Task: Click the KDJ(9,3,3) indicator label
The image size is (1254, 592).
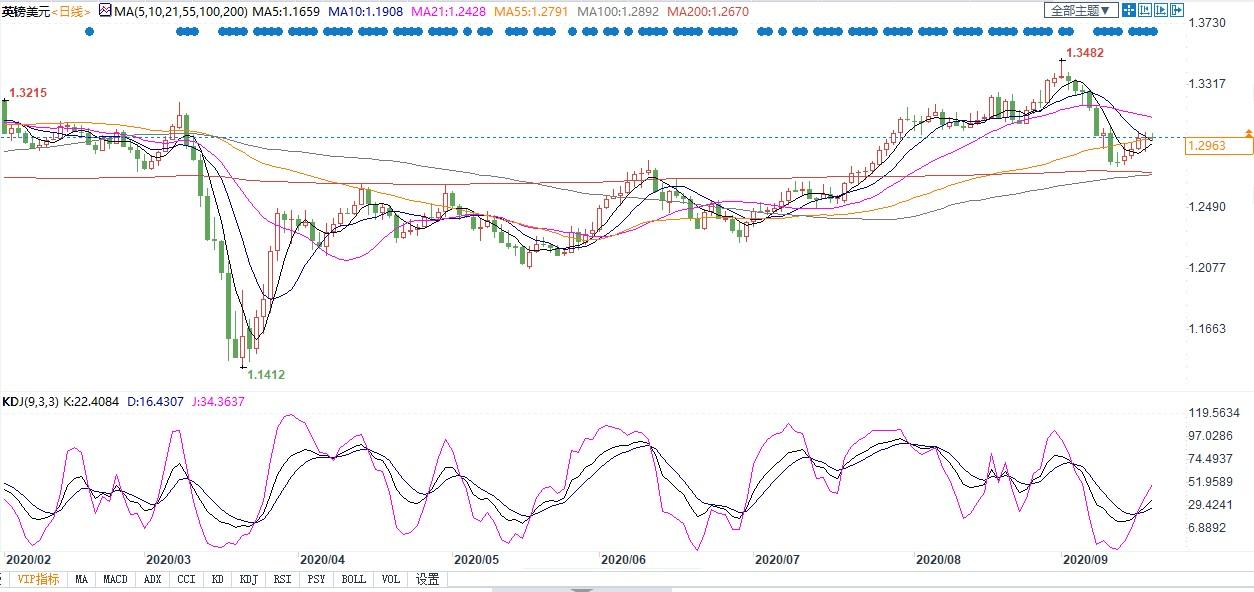Action: pyautogui.click(x=31, y=402)
